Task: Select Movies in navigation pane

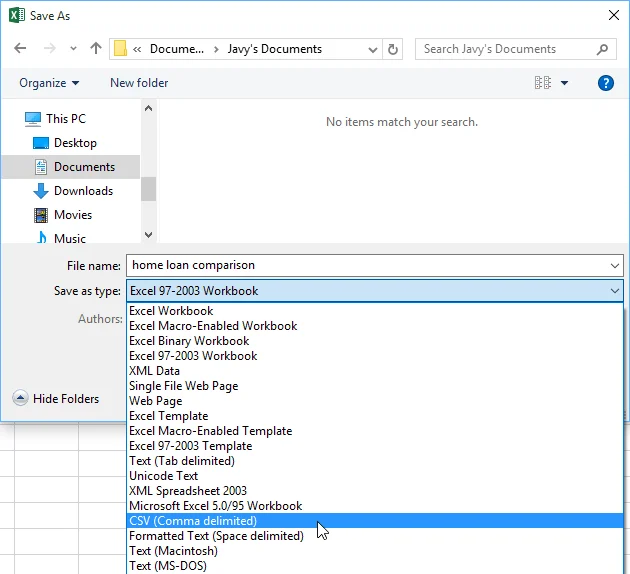Action: (63, 215)
